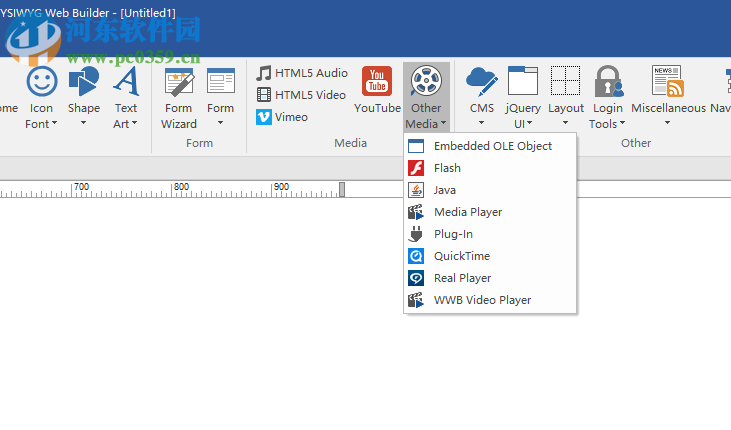This screenshot has height=430, width=731.
Task: Click the Plug-In plug icon
Action: click(416, 234)
